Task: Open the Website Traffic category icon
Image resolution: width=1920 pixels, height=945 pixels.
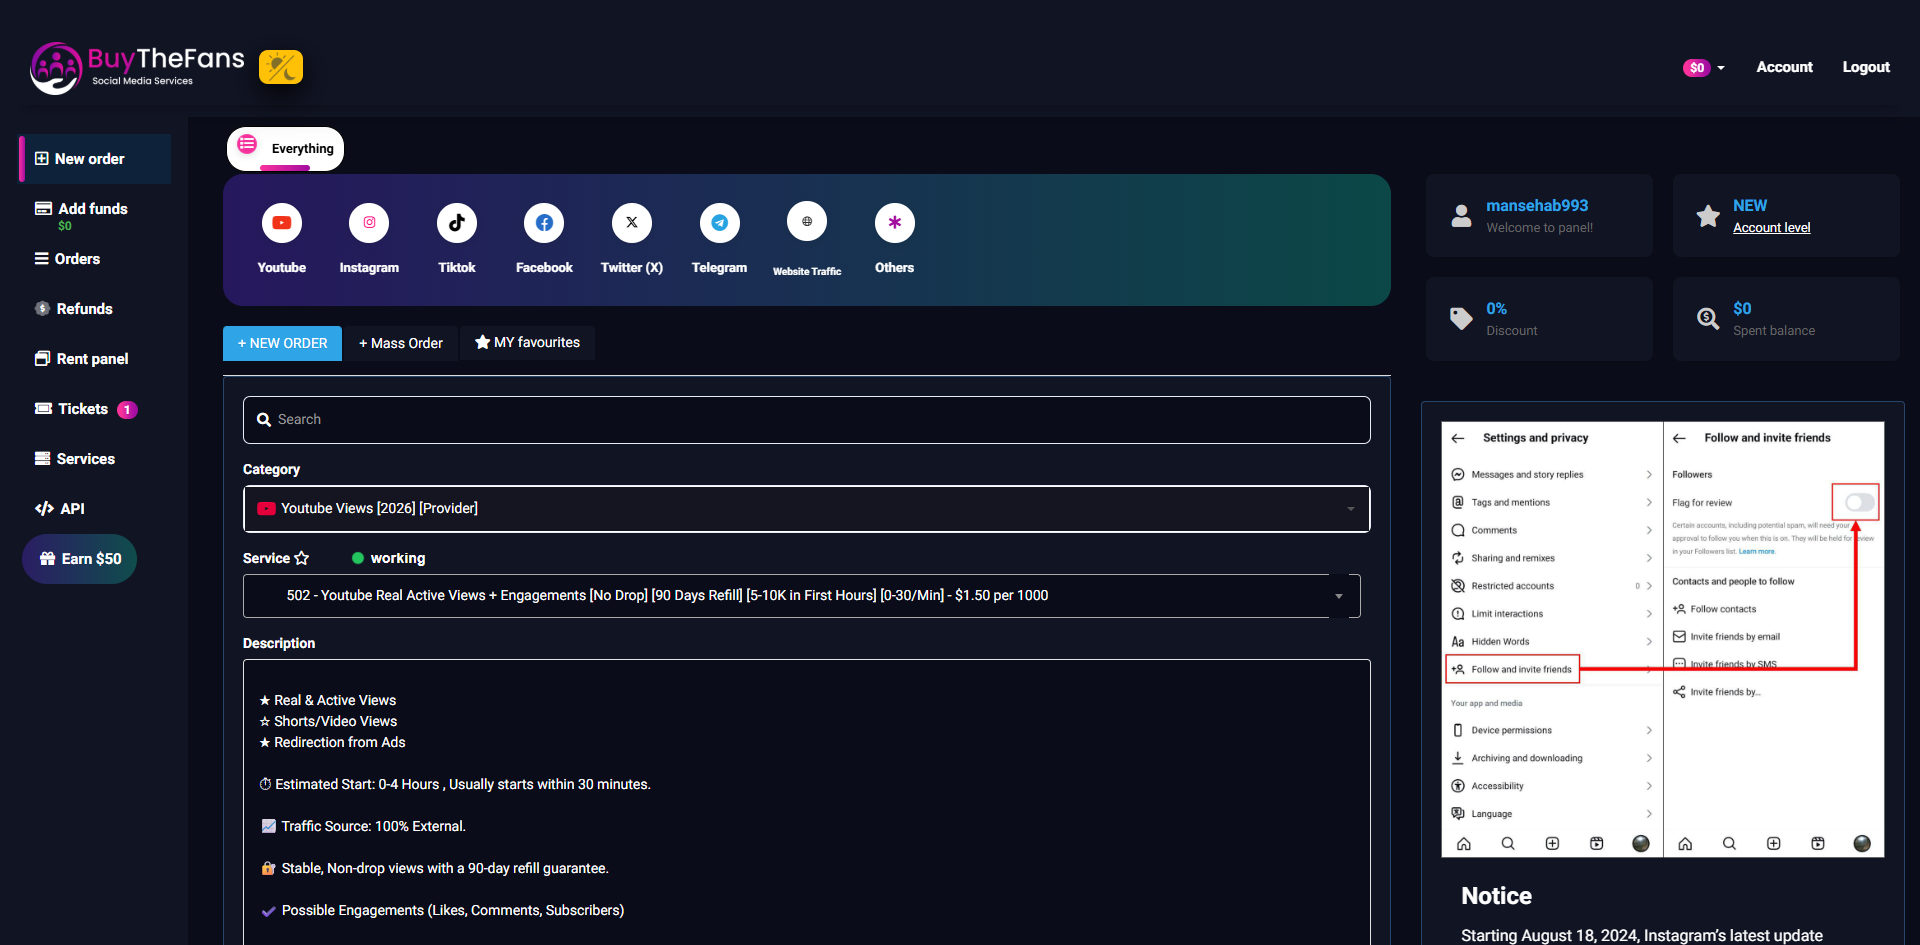Action: click(x=807, y=222)
